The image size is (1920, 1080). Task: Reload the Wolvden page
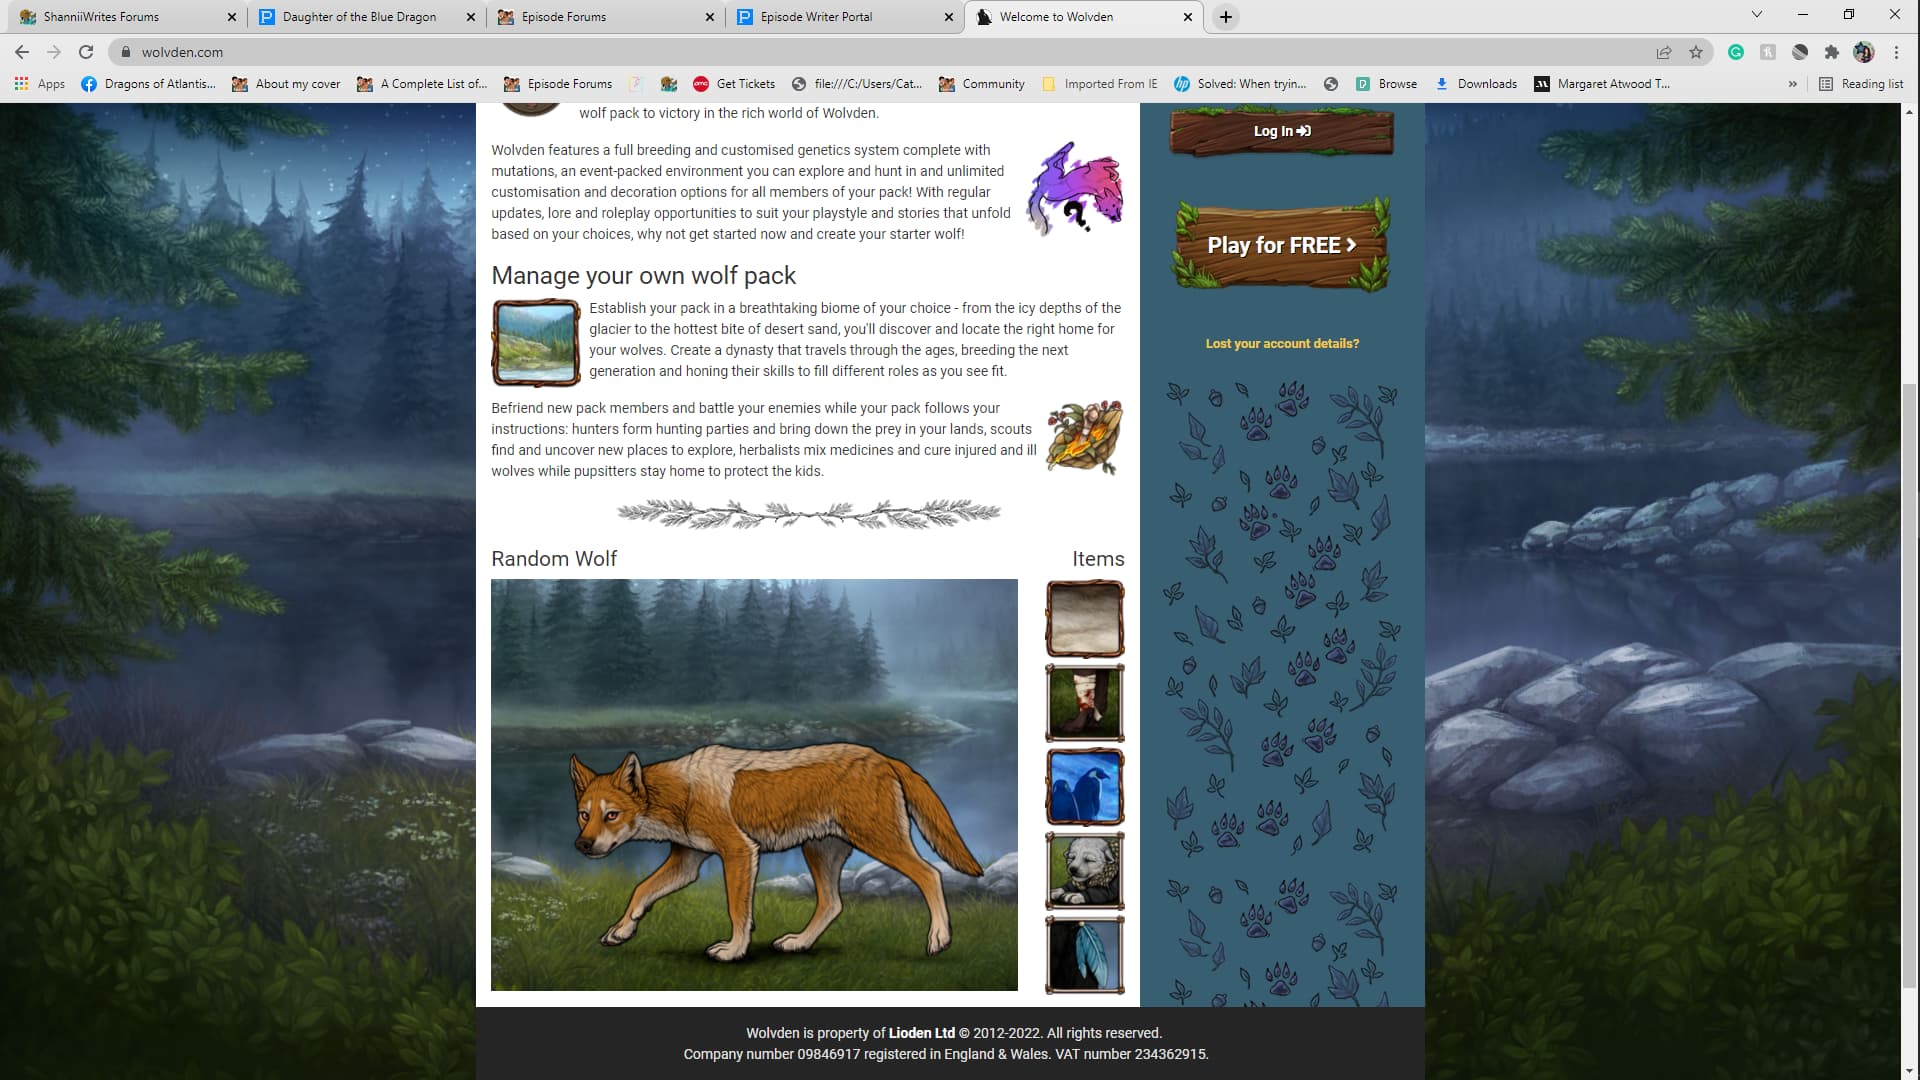(x=86, y=52)
